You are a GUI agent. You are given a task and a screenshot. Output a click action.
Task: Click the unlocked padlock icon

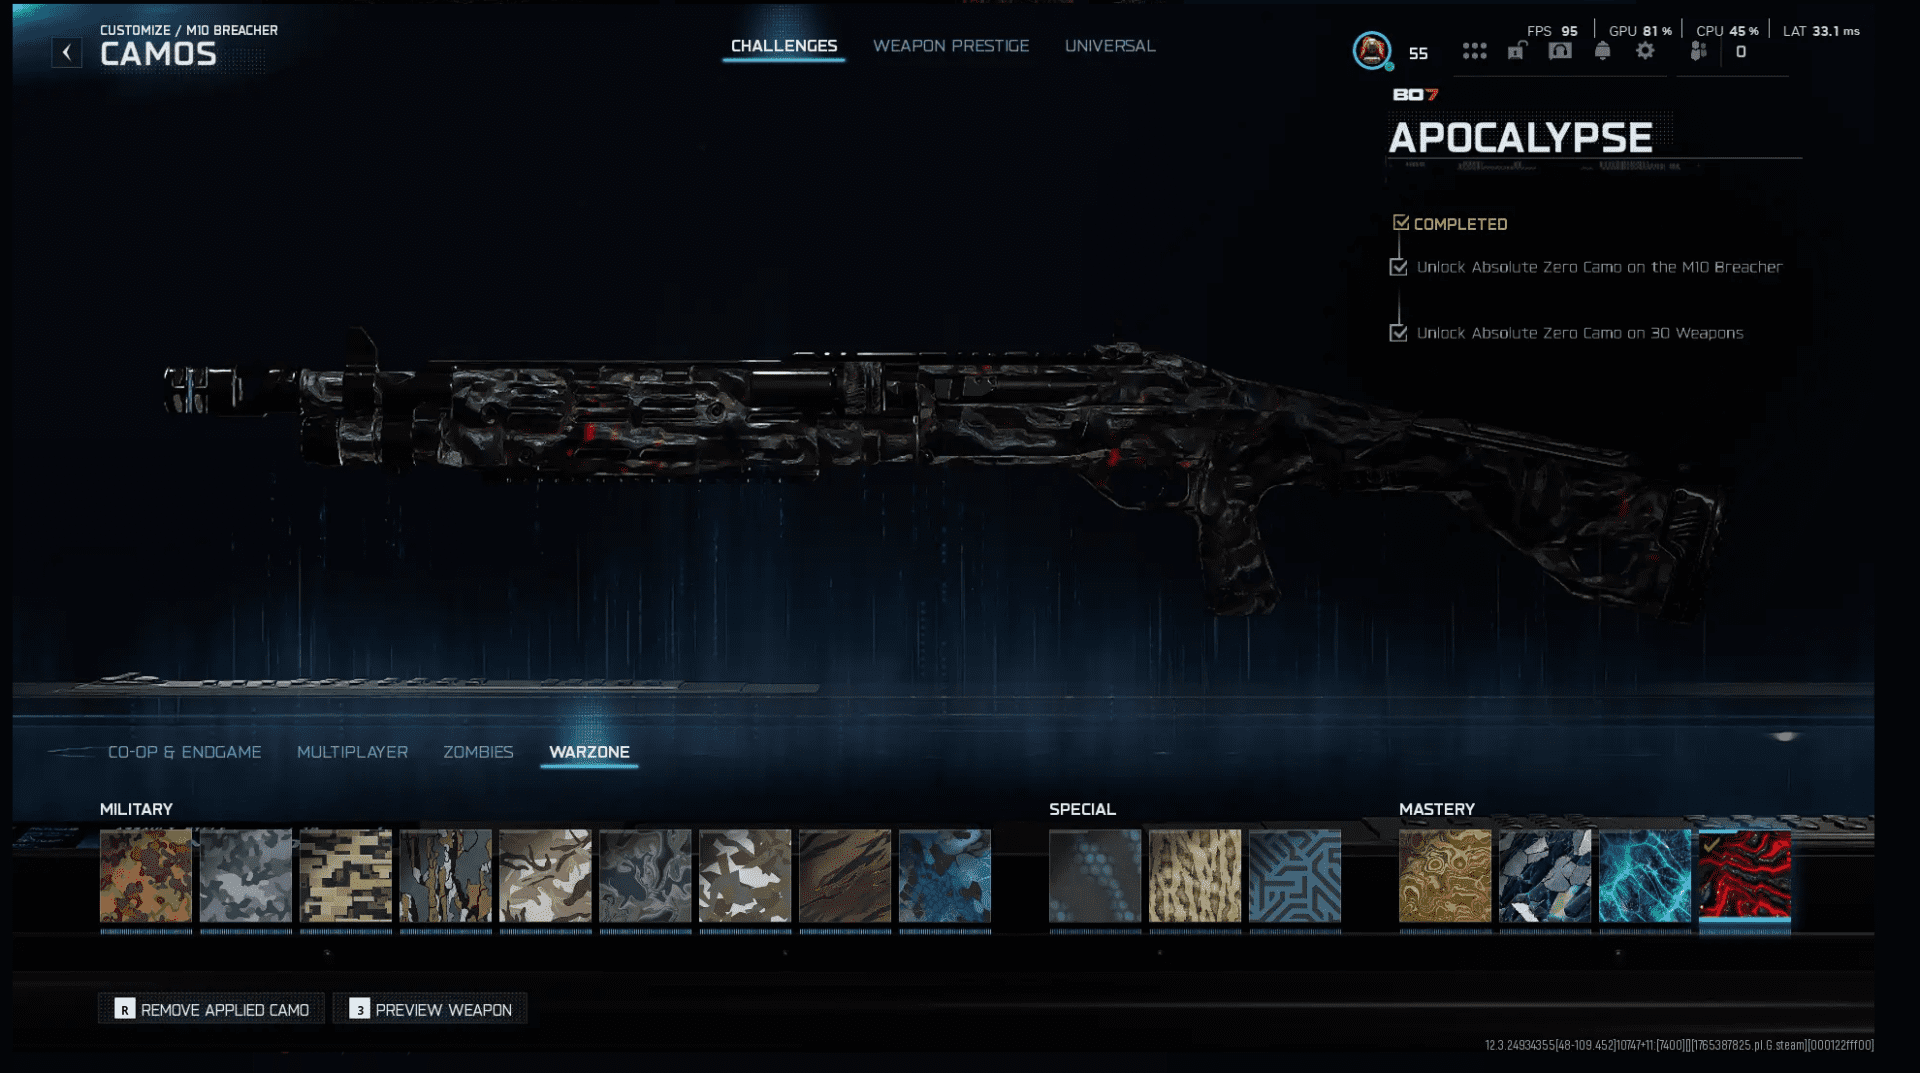click(x=1516, y=51)
